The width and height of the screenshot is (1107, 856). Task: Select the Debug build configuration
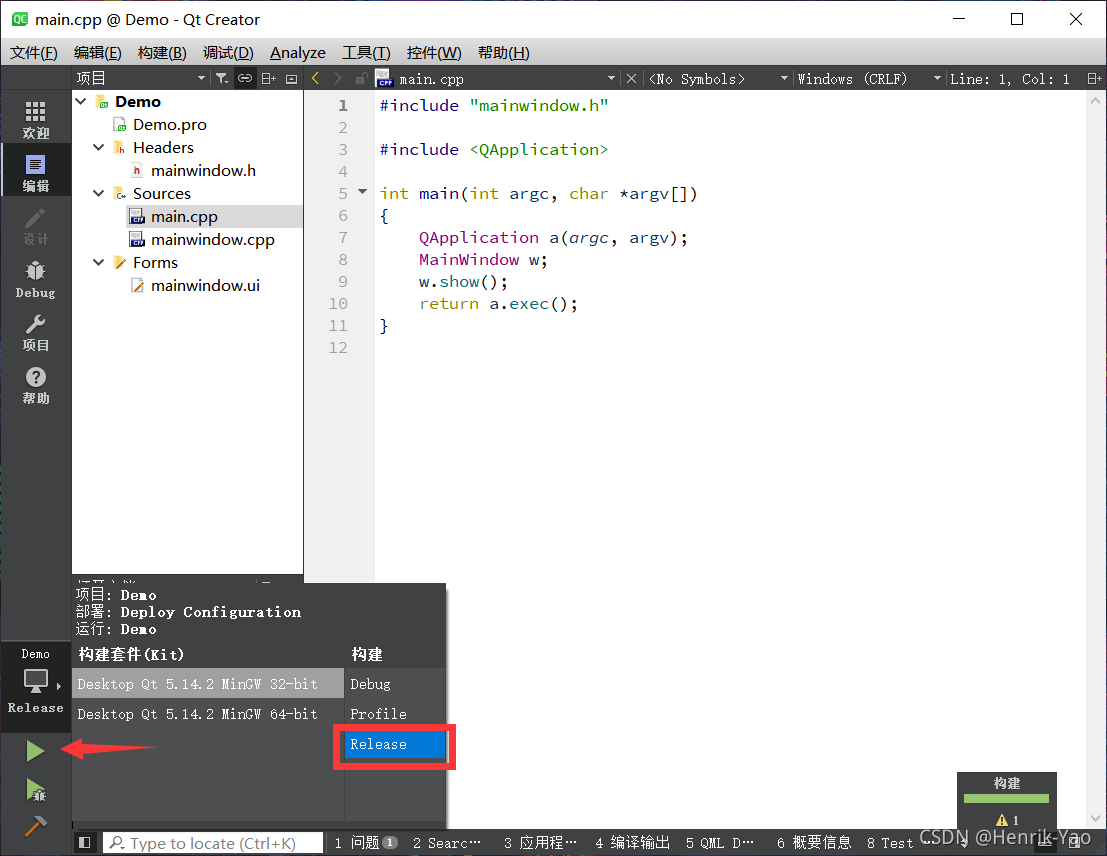395,684
